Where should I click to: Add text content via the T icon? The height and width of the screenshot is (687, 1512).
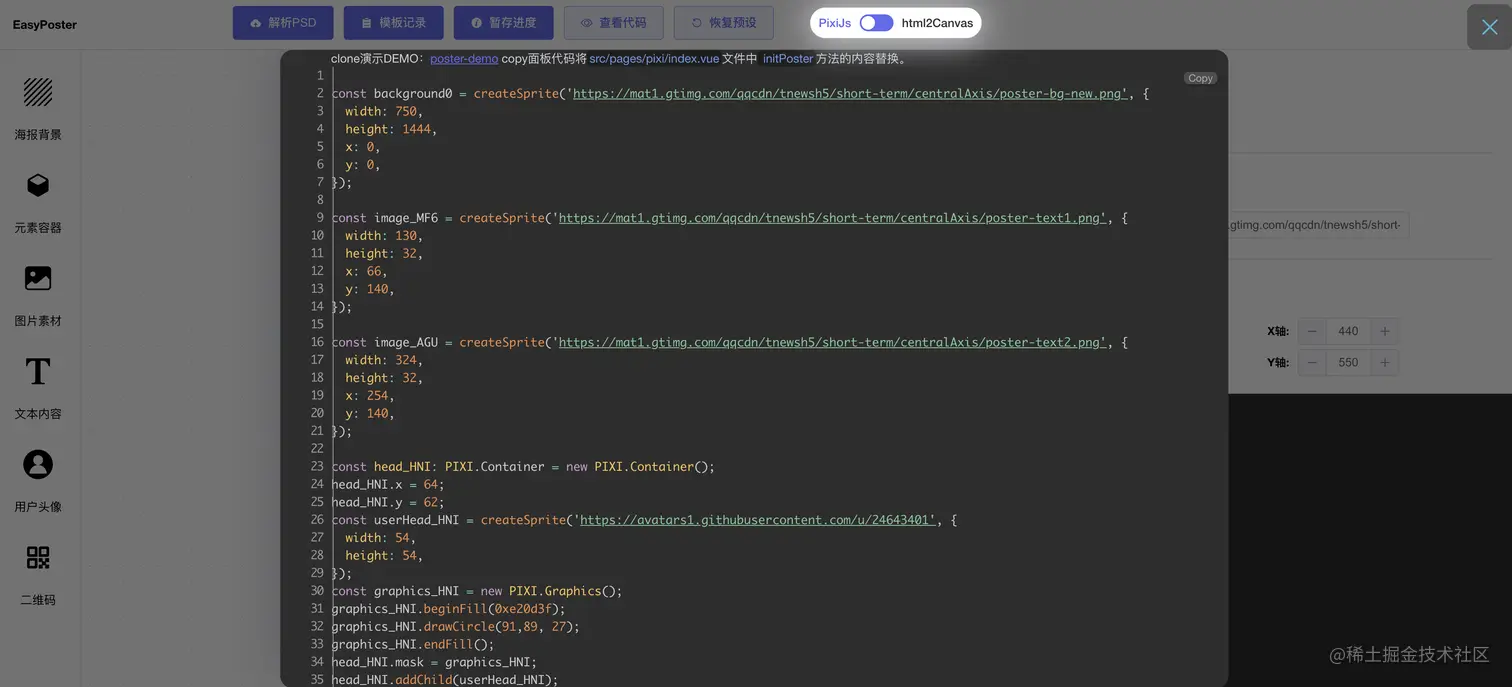[38, 372]
